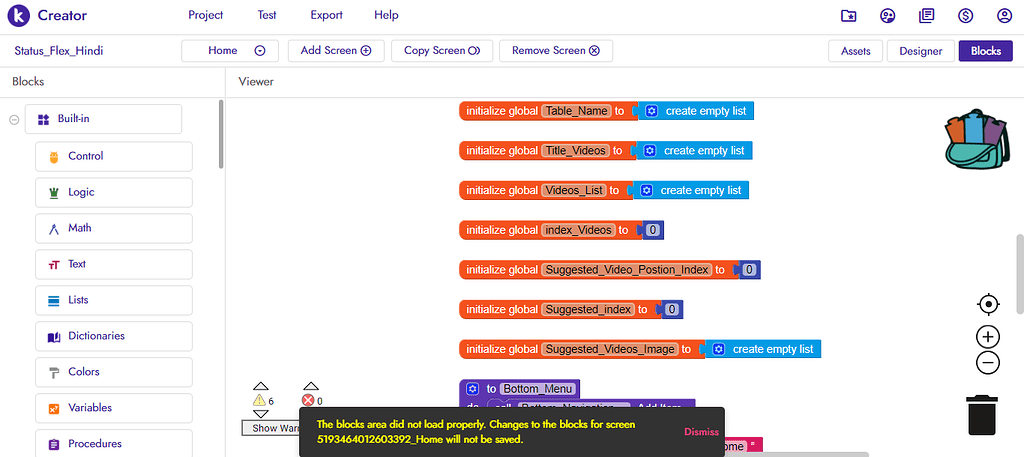Screen dimensions: 1024x457
Task: Dismiss the blocks load error message
Action: (701, 432)
